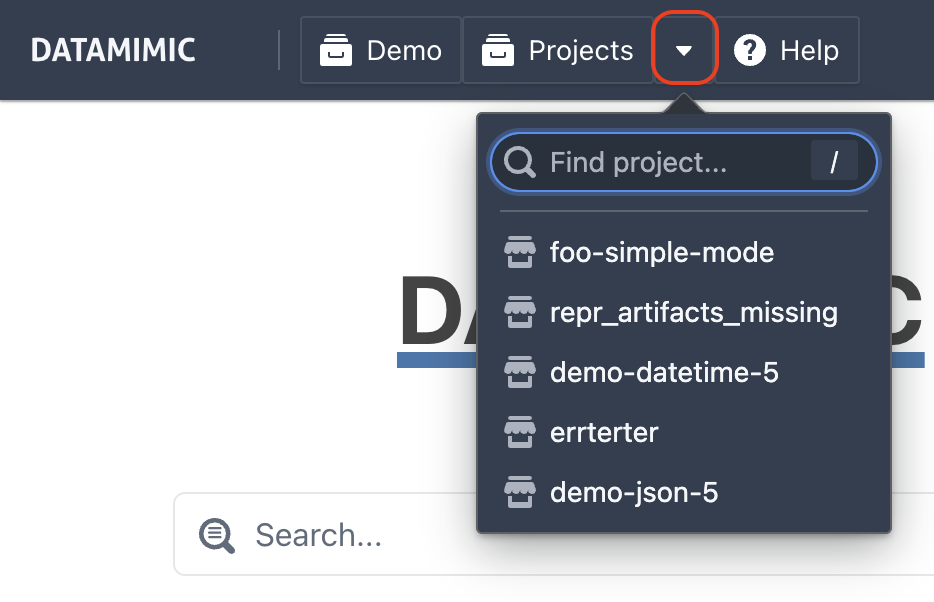
Task: Click the DATAMIMIC logo in the header
Action: pyautogui.click(x=113, y=50)
